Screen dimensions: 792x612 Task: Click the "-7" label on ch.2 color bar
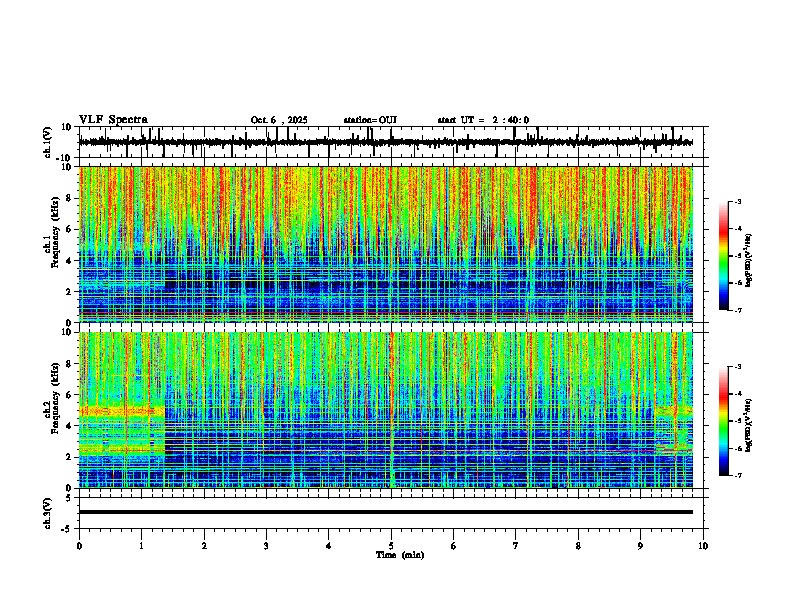(x=737, y=476)
